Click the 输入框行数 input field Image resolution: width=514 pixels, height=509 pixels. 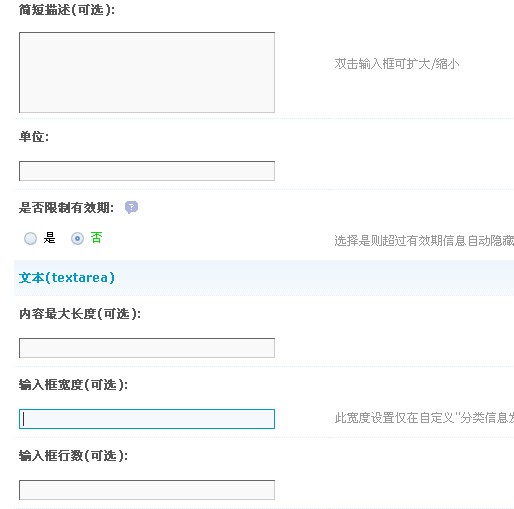147,490
